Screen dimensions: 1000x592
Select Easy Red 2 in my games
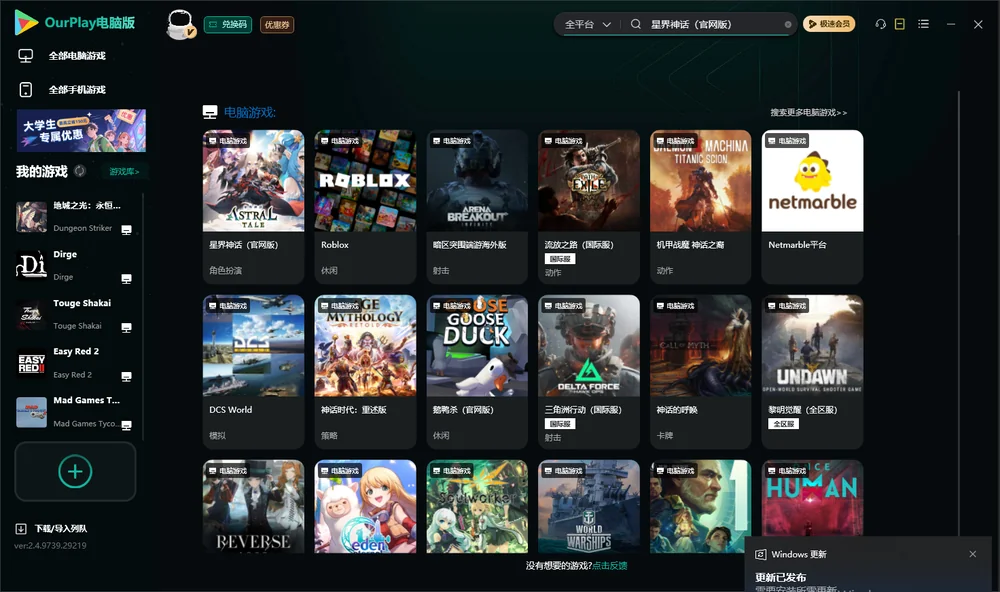(75, 363)
